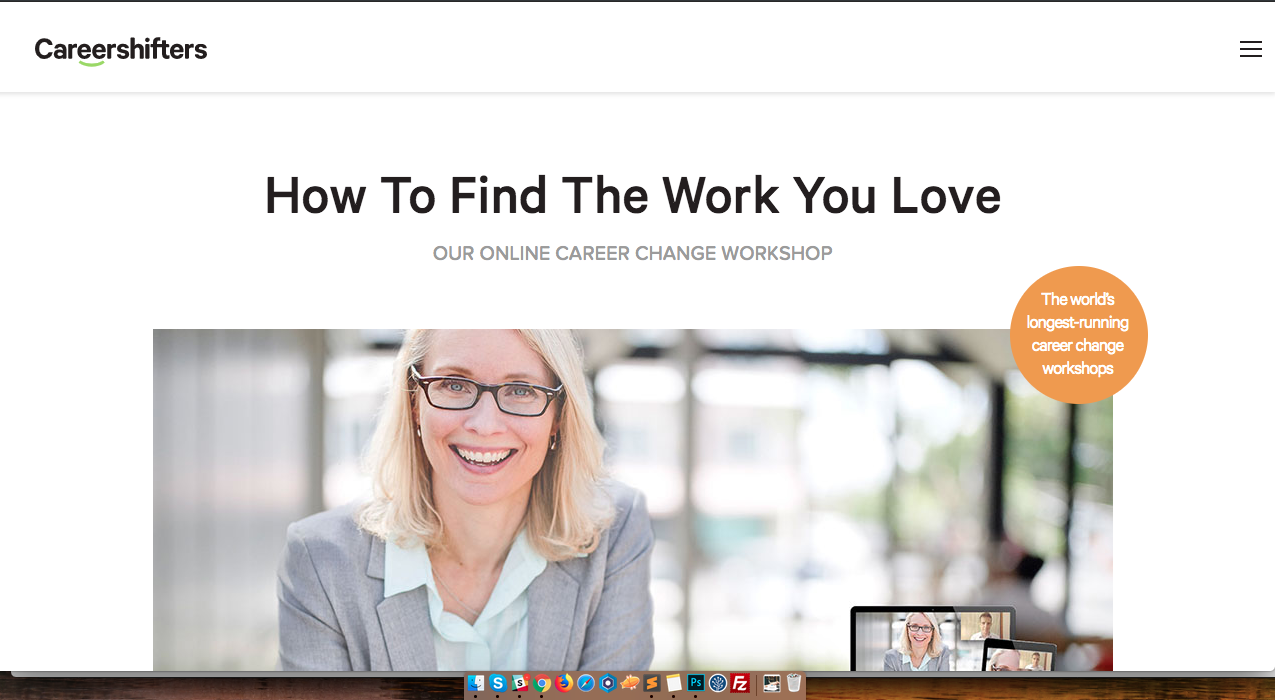Click the Careershifters logo

coord(120,49)
